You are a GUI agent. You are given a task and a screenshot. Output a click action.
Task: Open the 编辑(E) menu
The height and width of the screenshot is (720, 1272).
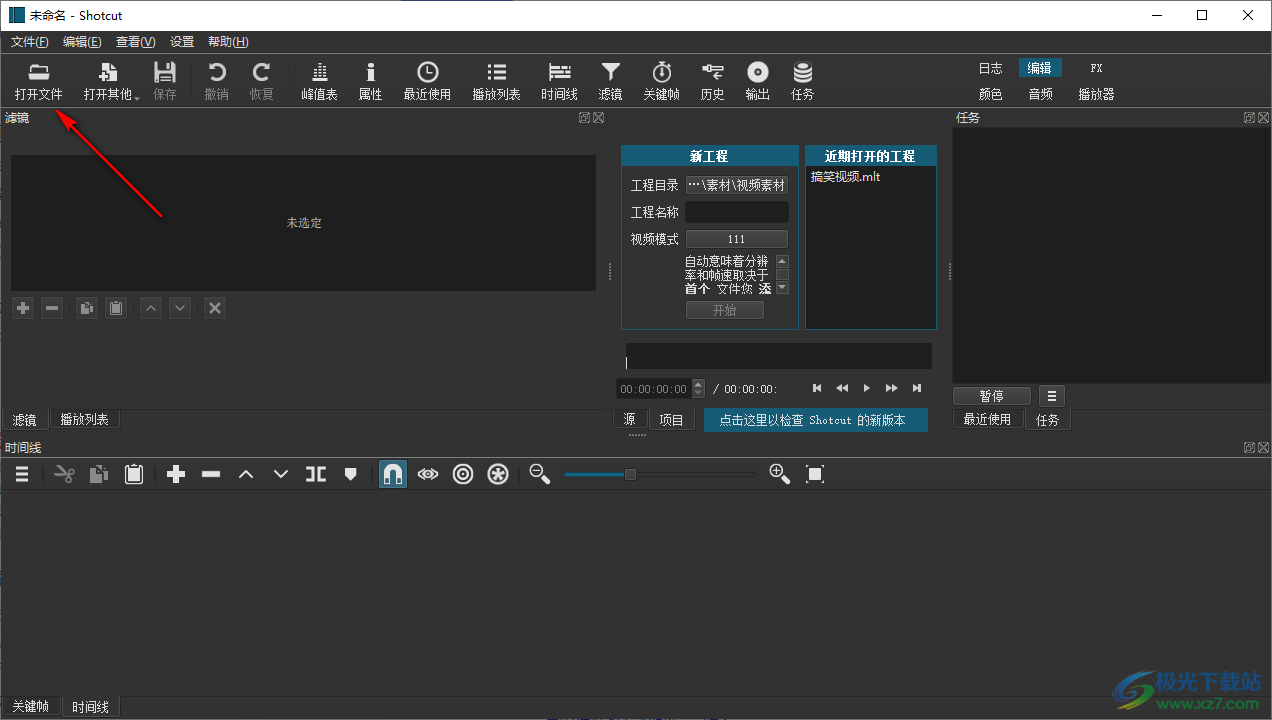[82, 42]
